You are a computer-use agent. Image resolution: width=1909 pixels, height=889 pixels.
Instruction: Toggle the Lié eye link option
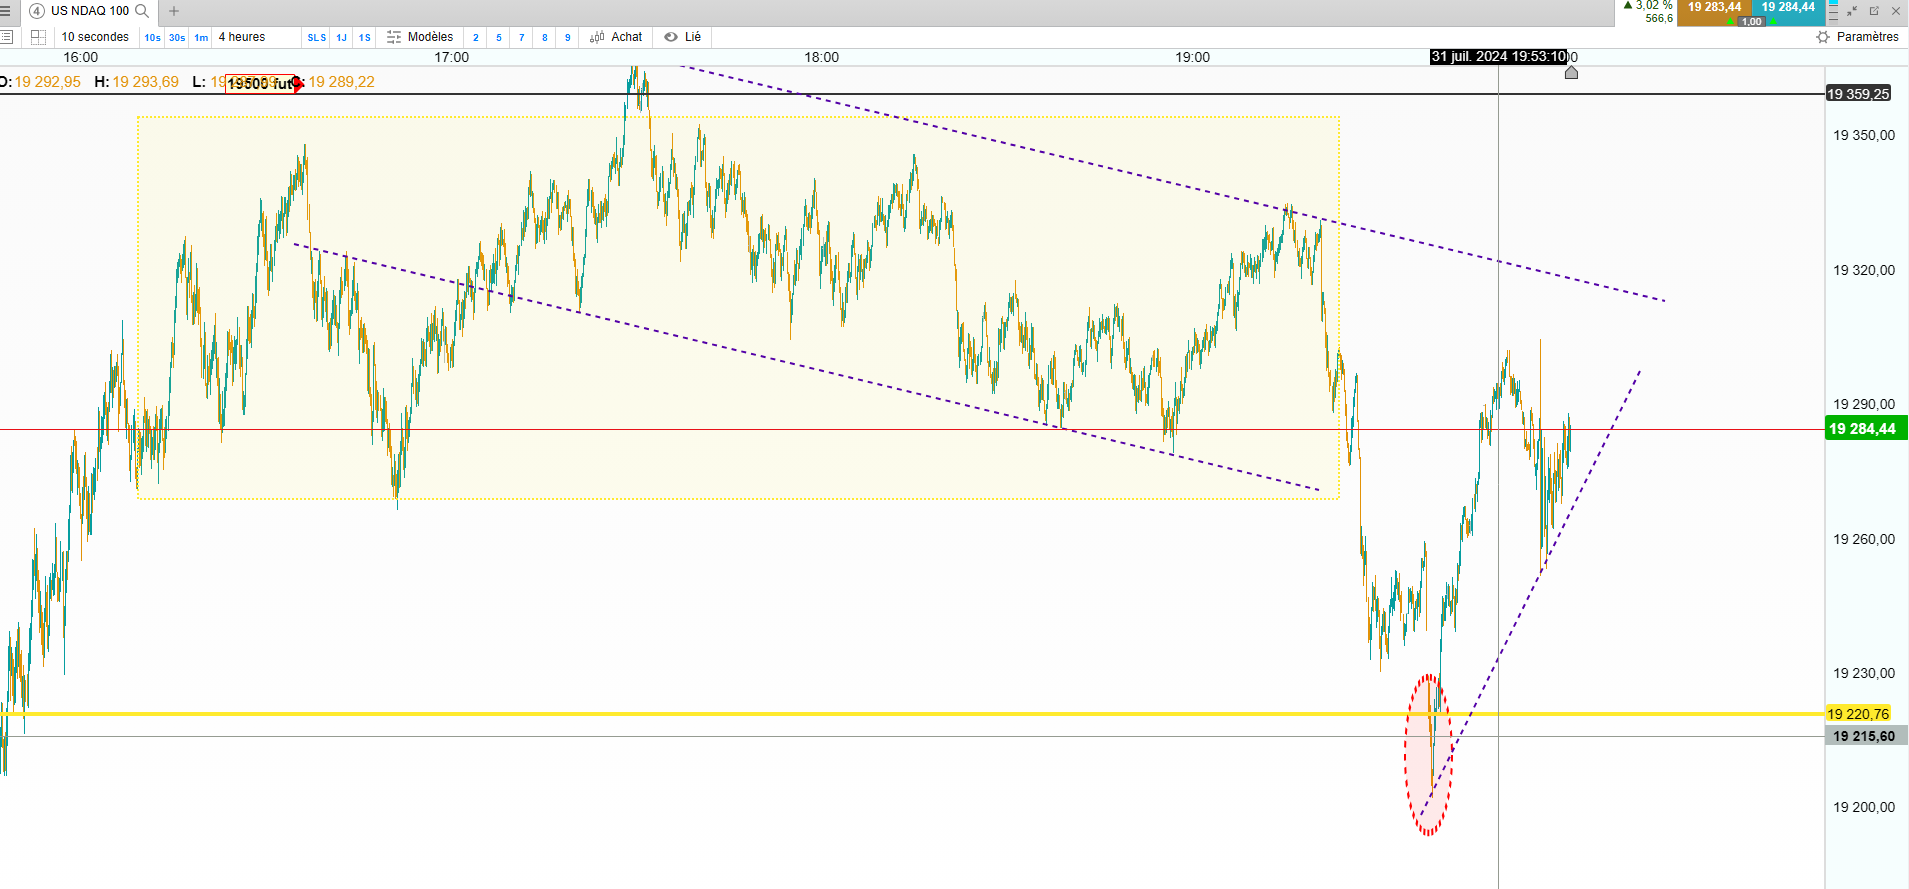tap(683, 37)
